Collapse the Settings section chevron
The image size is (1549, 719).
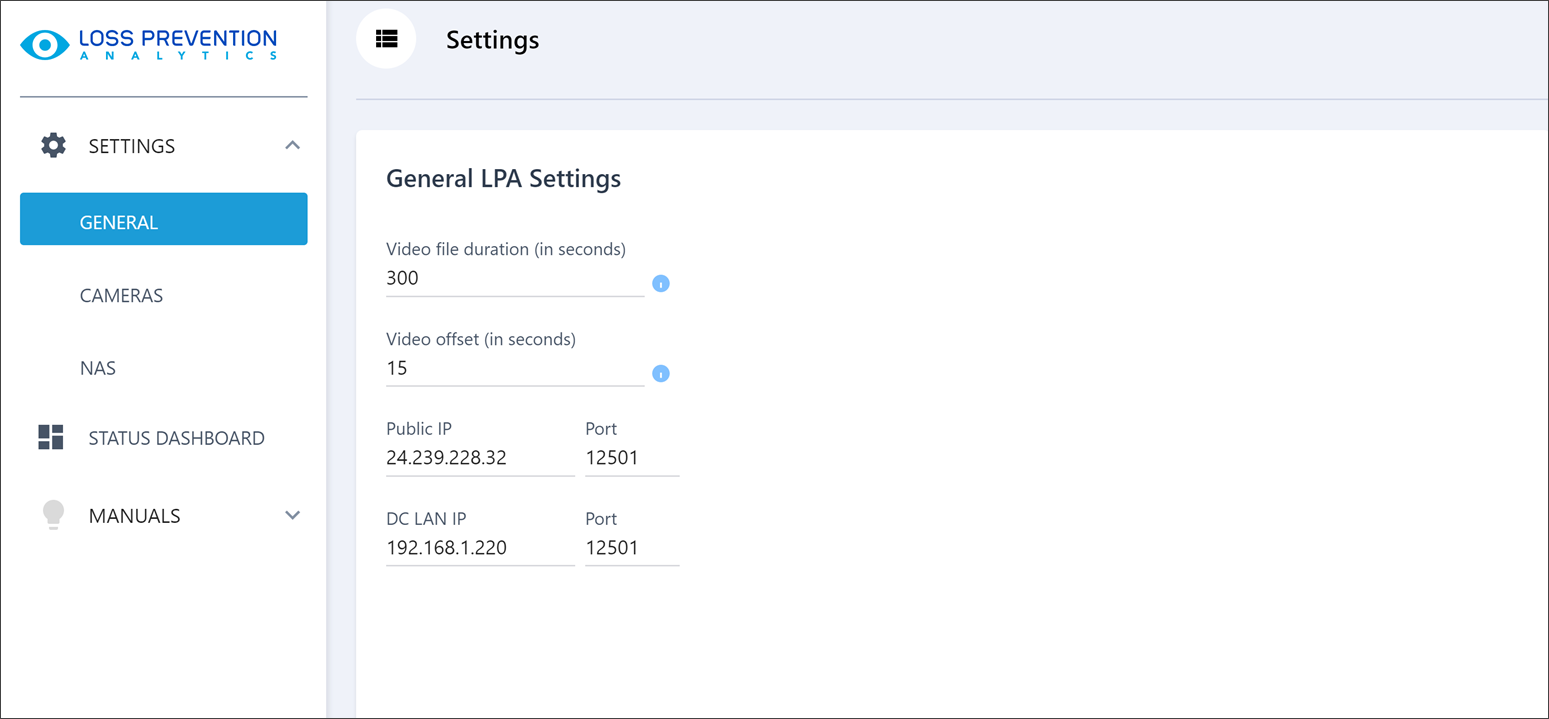[x=292, y=146]
